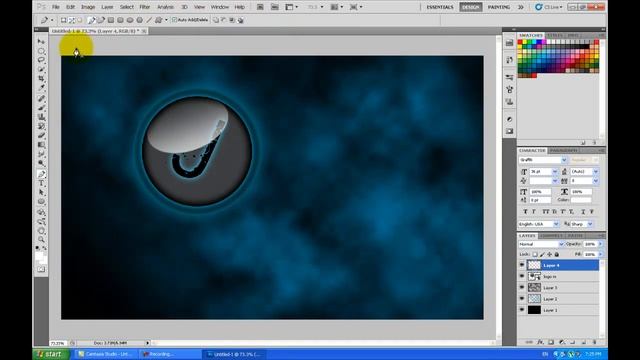This screenshot has width=640, height=360.
Task: Select the Healing Brush tool
Action: 41,99
